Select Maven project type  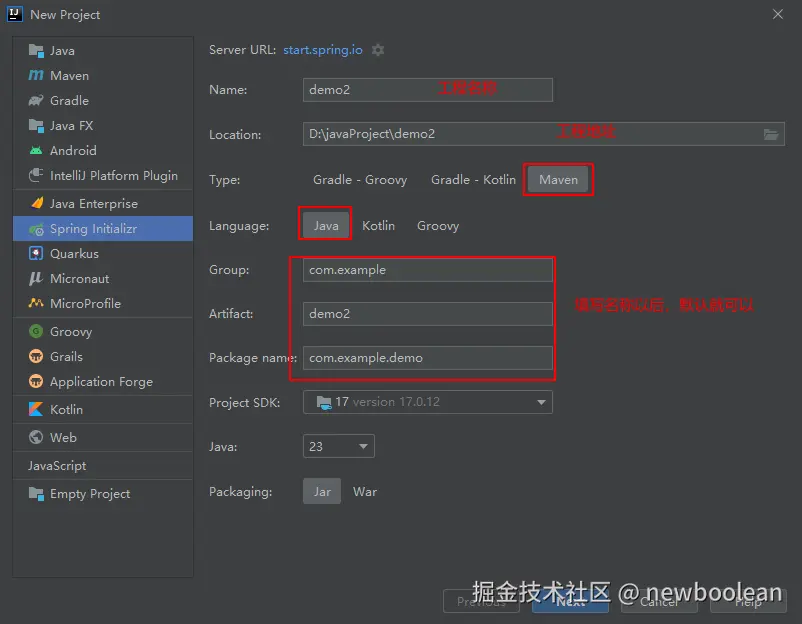coord(558,180)
